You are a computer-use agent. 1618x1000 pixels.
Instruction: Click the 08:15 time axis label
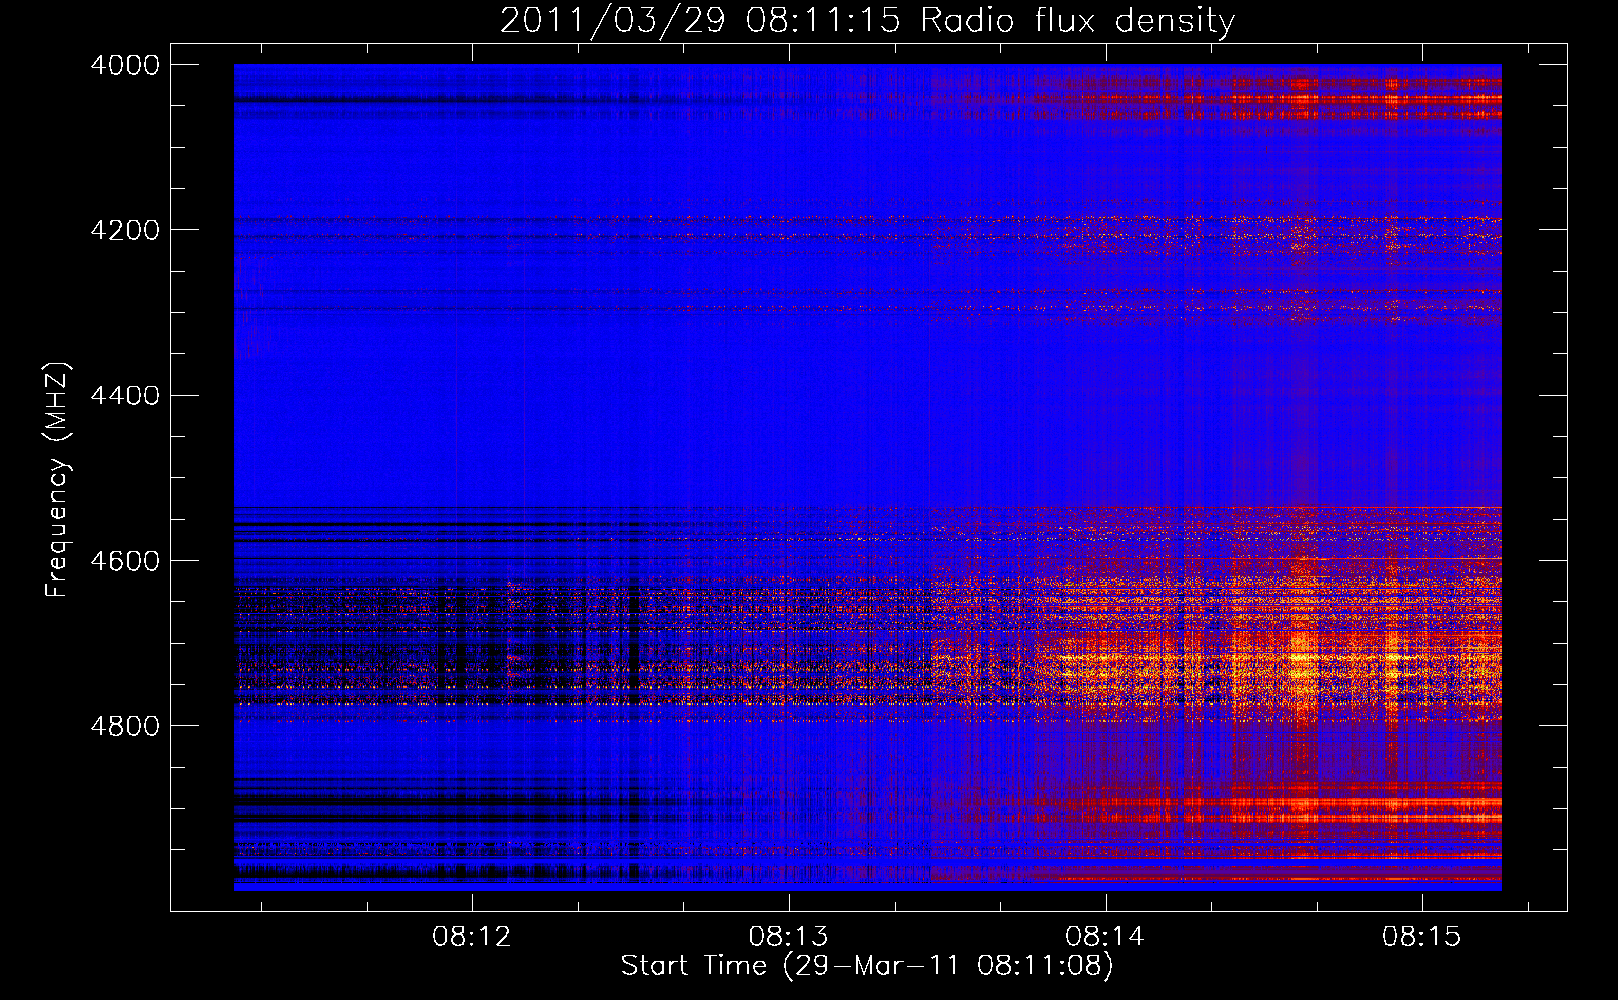(x=1422, y=937)
